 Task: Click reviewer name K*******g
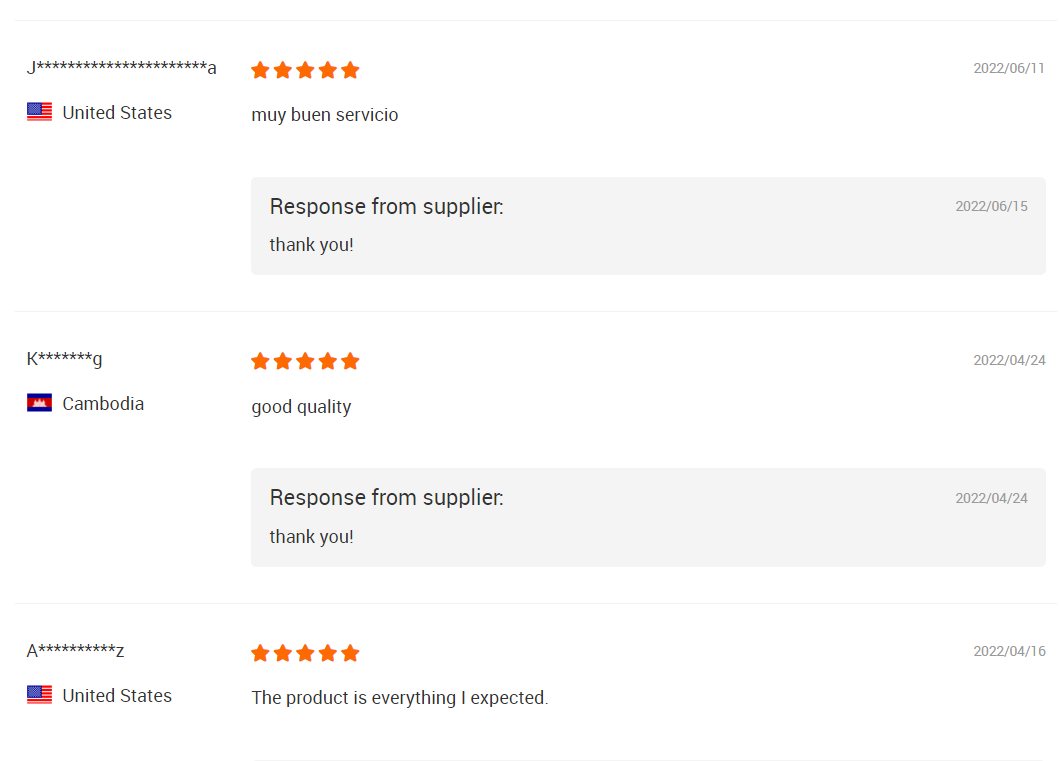coord(64,358)
